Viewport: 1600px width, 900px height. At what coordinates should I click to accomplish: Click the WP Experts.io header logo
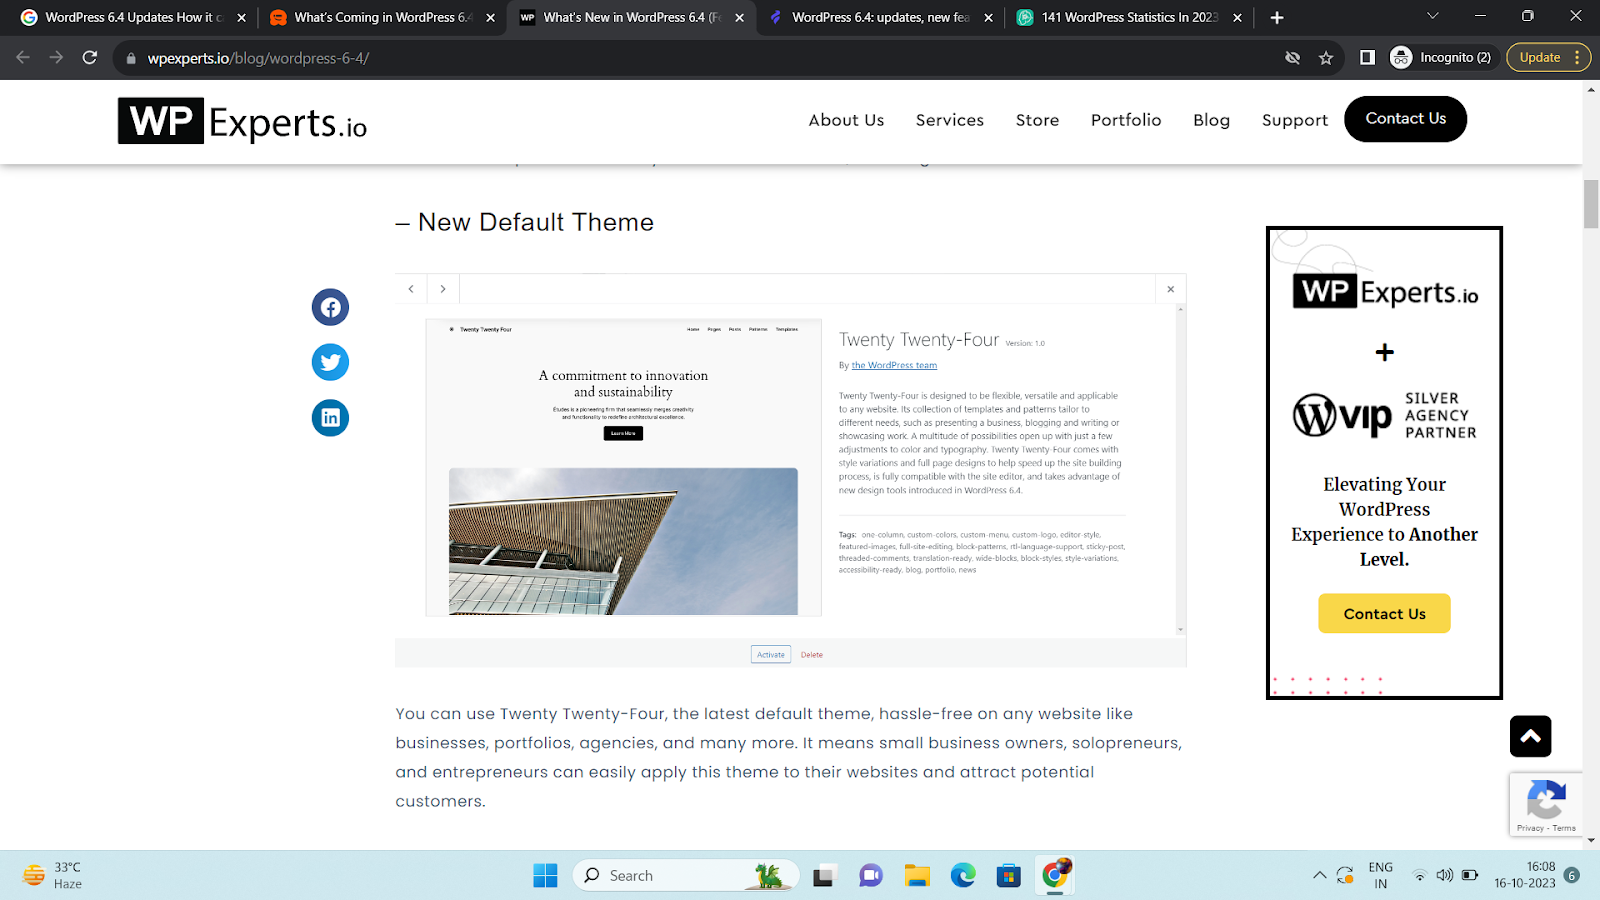[x=243, y=121]
